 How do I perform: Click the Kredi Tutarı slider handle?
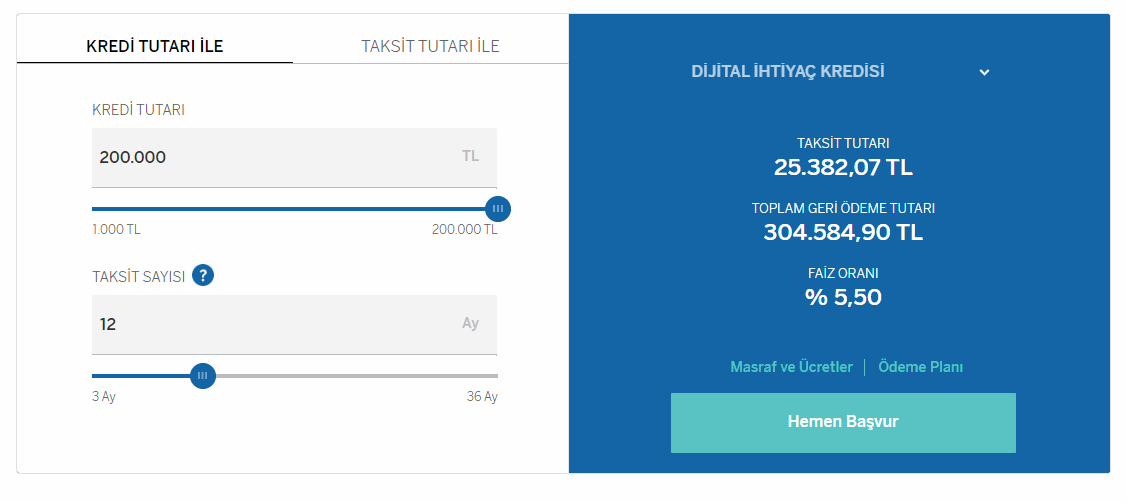pyautogui.click(x=498, y=209)
